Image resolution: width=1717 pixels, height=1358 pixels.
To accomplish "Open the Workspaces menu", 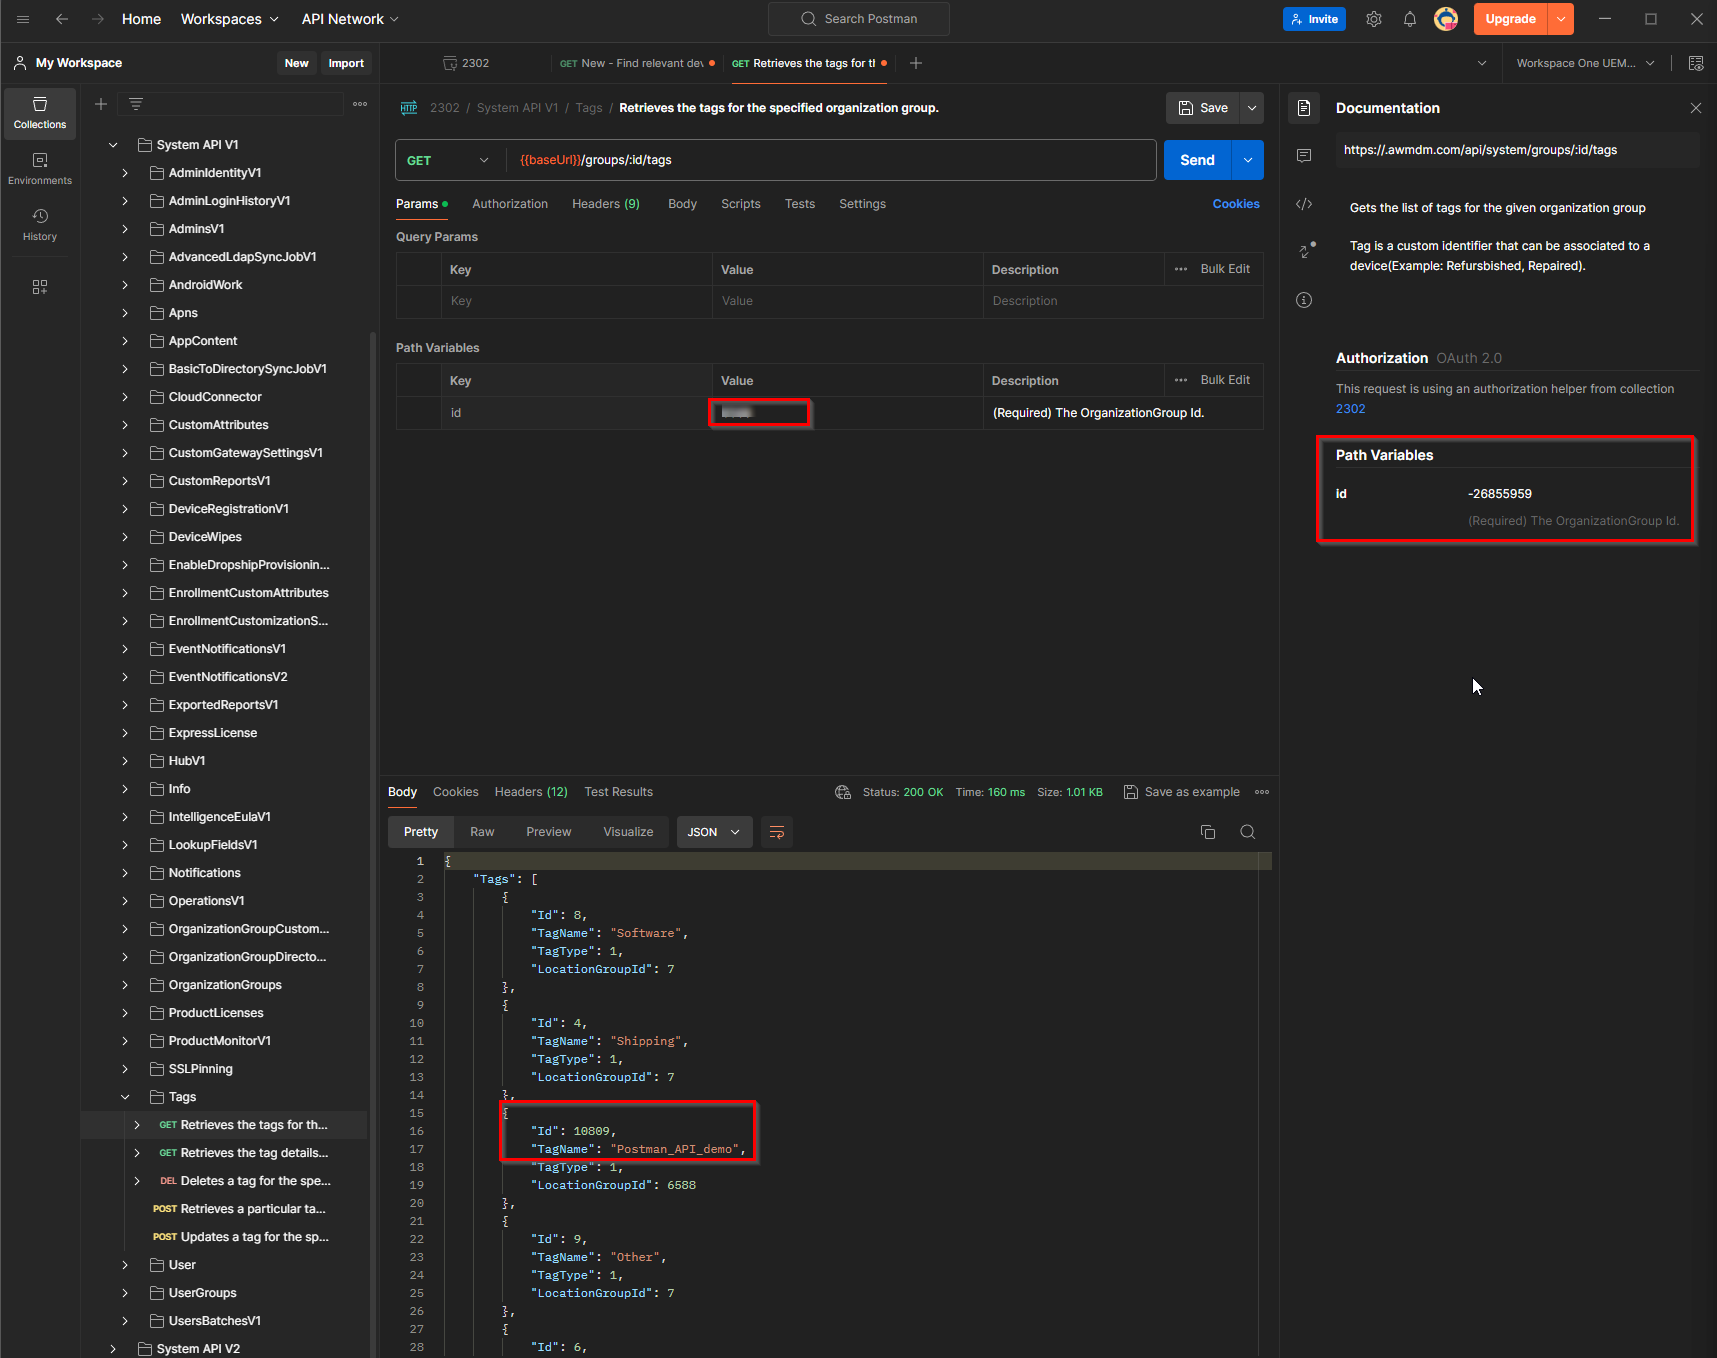I will click(x=229, y=18).
